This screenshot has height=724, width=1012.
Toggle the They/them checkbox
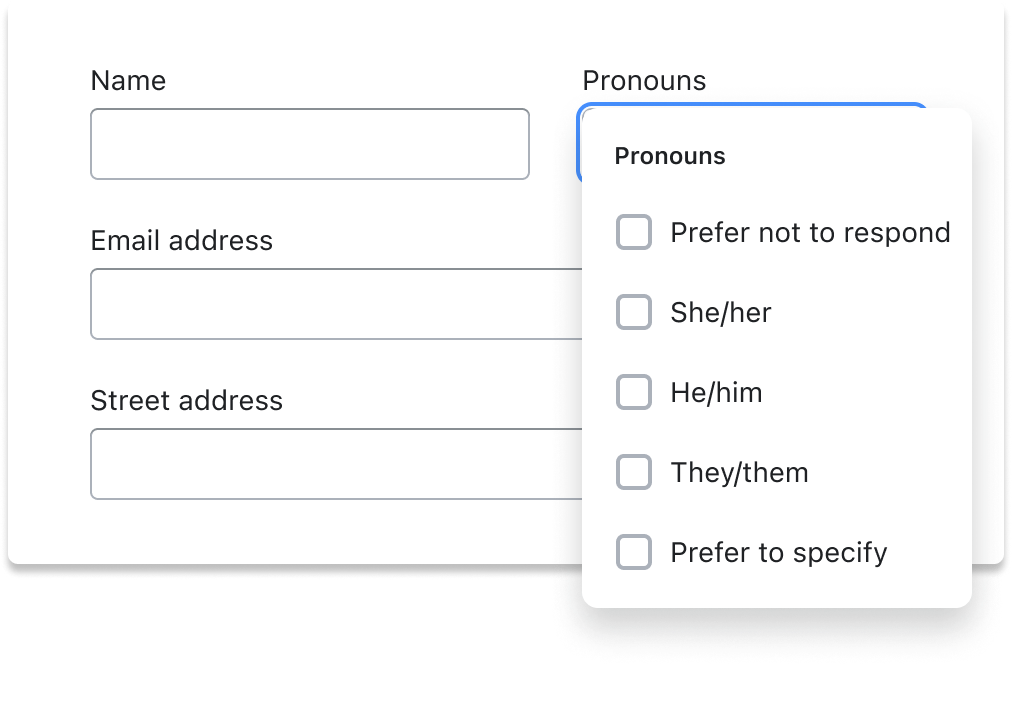[x=634, y=472]
